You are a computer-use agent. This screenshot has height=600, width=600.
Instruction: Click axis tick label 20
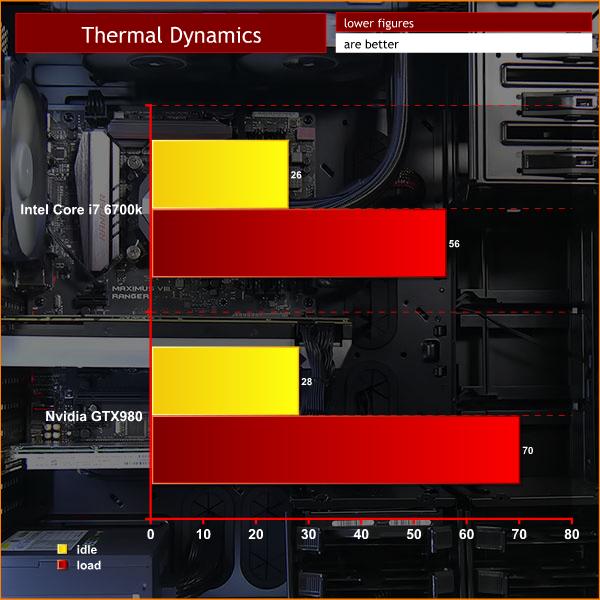256,534
